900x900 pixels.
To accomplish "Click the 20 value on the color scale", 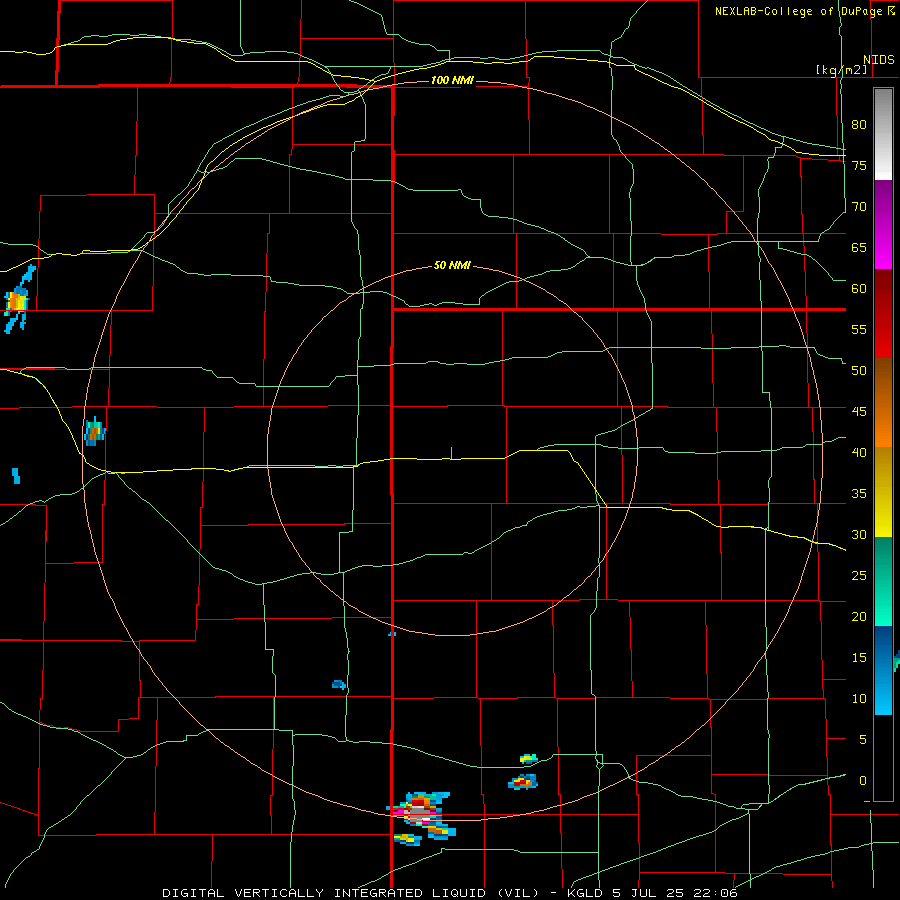I will point(859,617).
